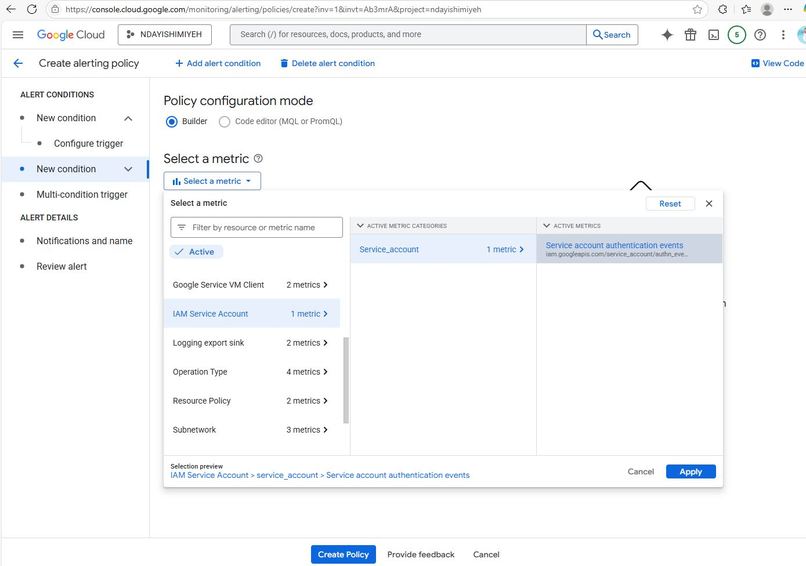
Task: Return to alerting with the blue back arrow
Action: [18, 63]
